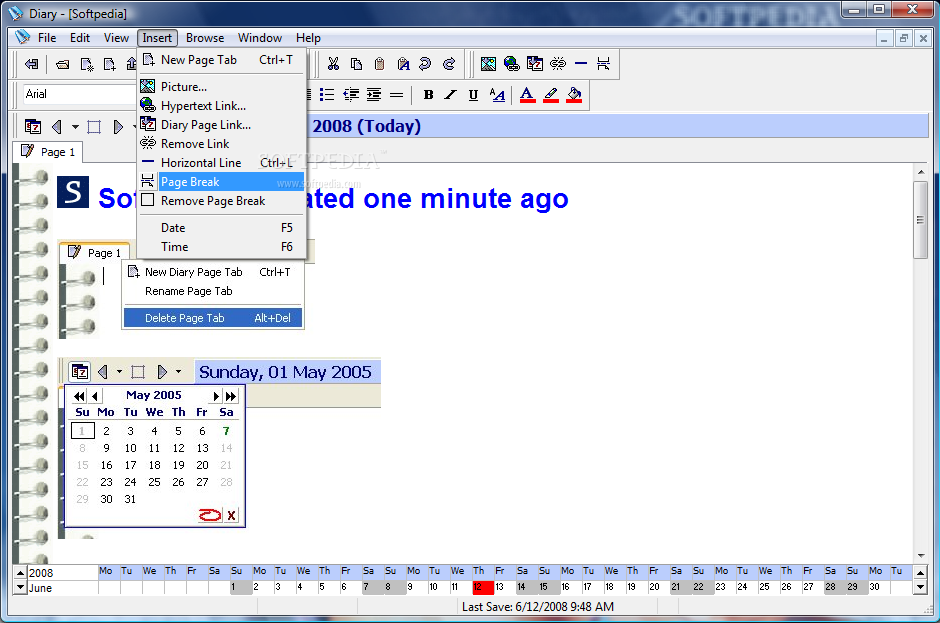
Task: Click the font style 'AA' icon
Action: point(497,95)
